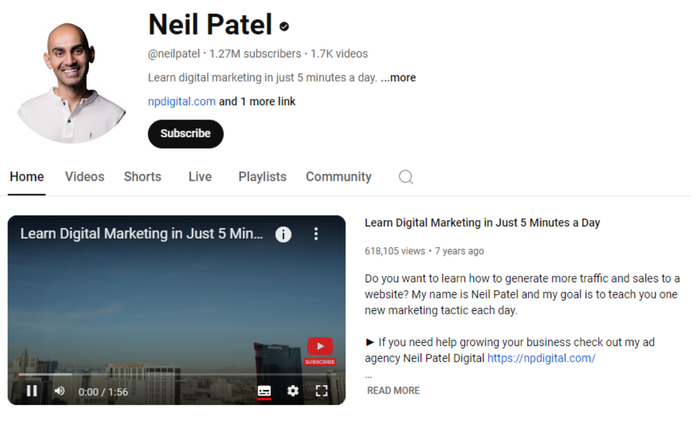The image size is (700, 423).
Task: Search the channel with the magnifier icon
Action: coord(406,177)
